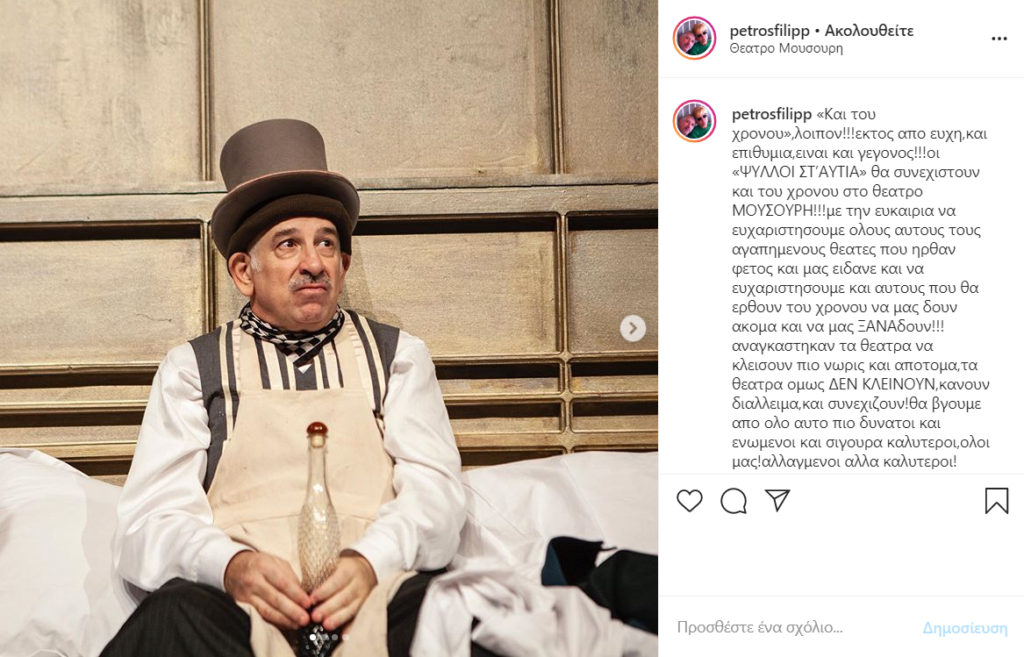The image size is (1024, 657).
Task: Share the post using the paper plane icon
Action: (x=778, y=500)
